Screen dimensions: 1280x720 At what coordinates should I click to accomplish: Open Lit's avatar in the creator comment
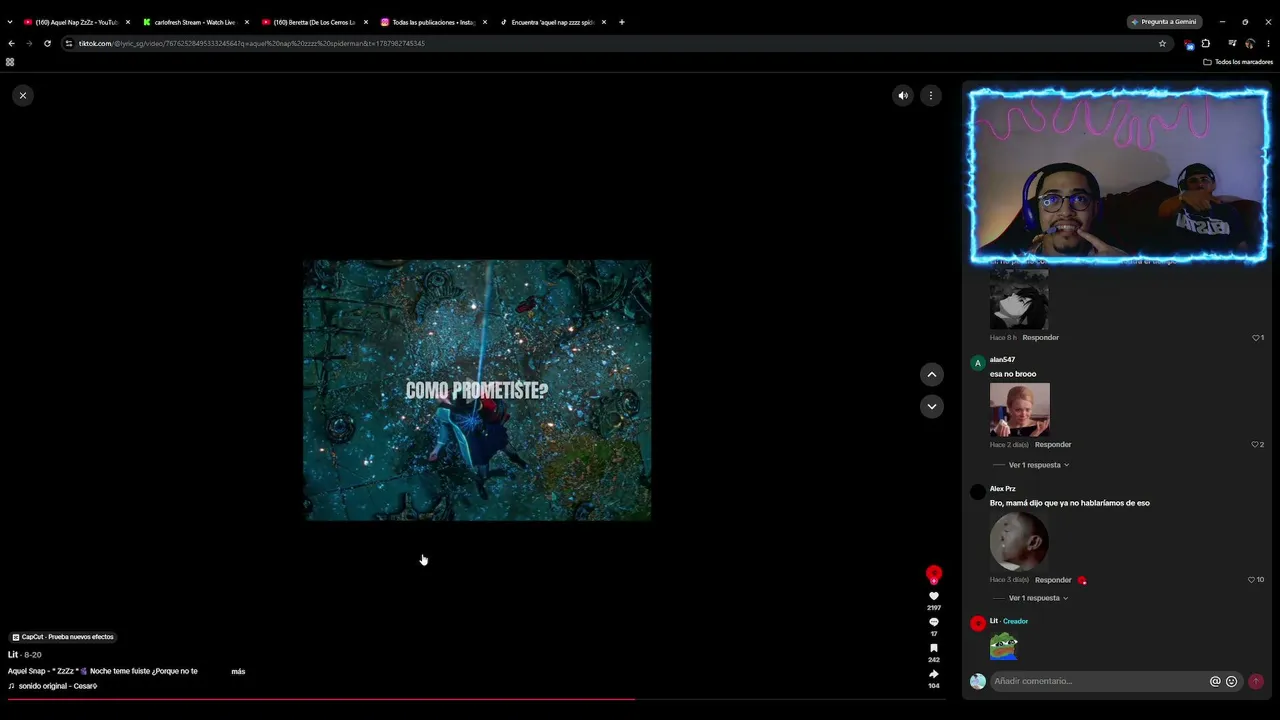[978, 624]
